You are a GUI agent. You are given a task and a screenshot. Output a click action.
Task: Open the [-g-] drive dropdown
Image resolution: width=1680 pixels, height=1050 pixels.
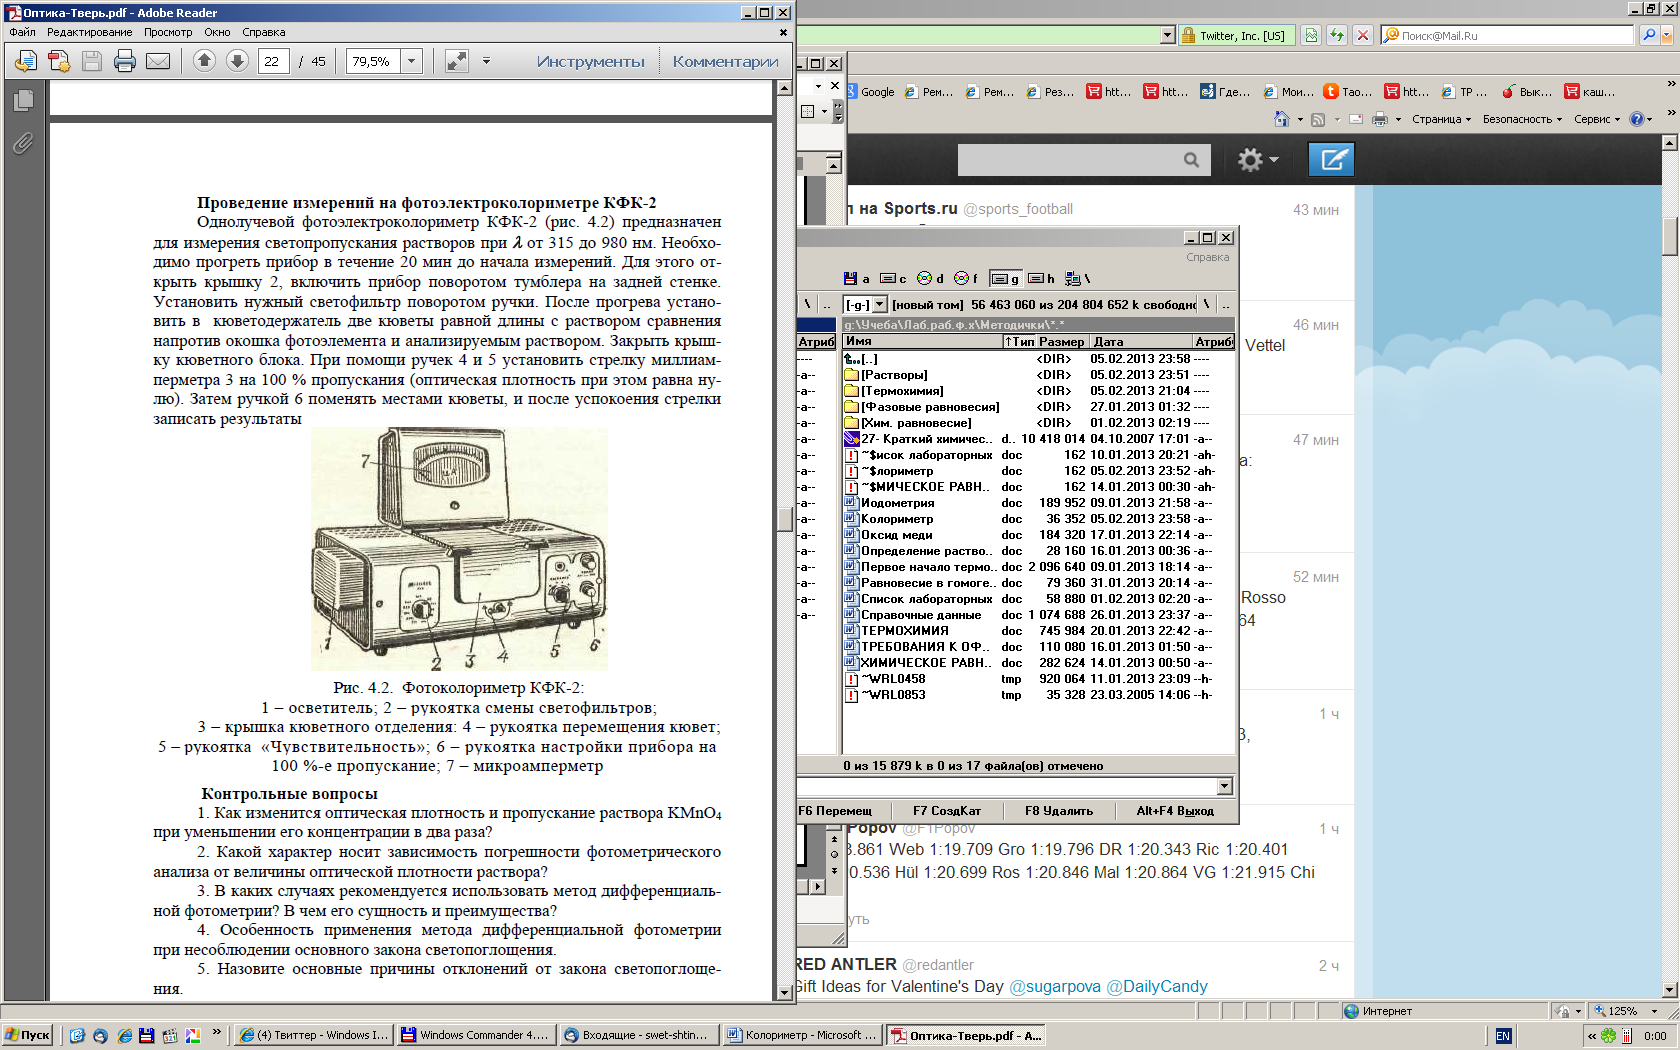coord(880,304)
